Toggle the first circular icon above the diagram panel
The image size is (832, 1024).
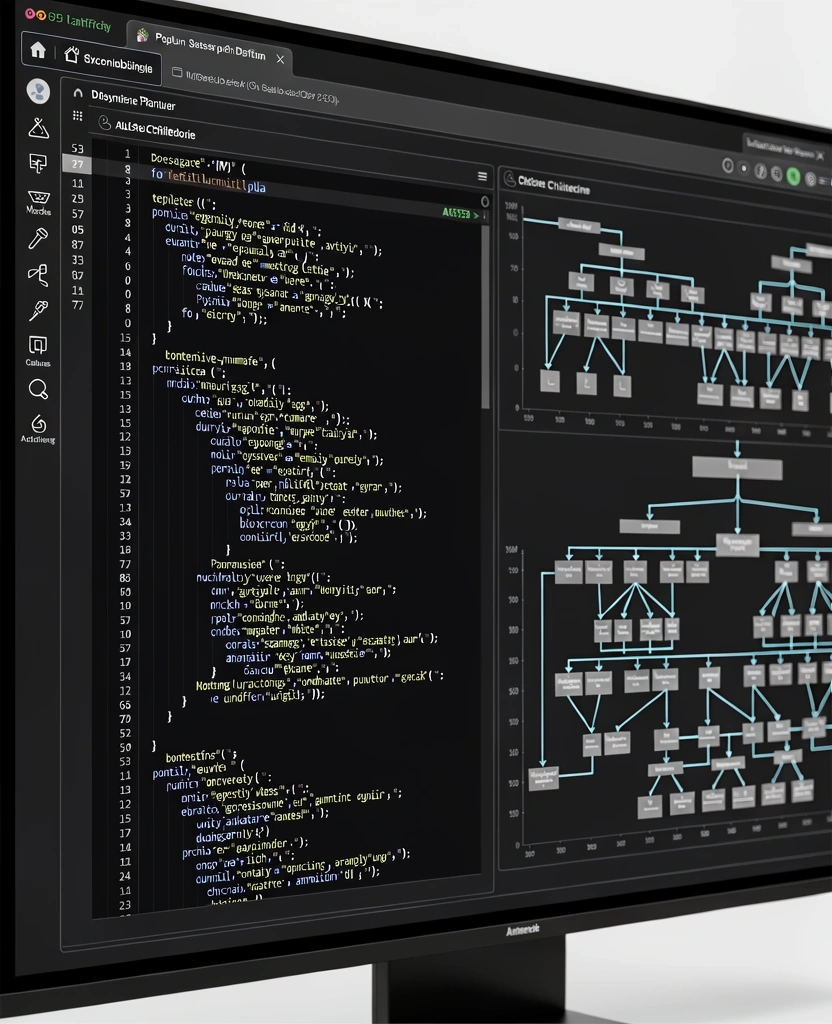click(727, 165)
